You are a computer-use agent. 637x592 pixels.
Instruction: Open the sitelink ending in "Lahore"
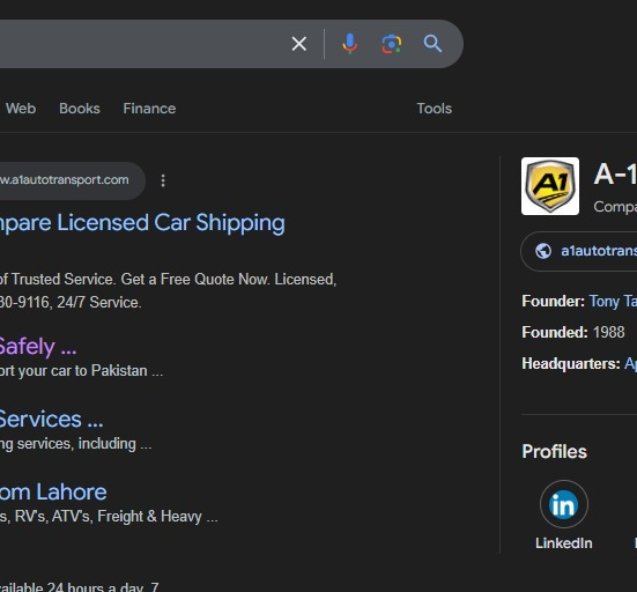point(53,492)
